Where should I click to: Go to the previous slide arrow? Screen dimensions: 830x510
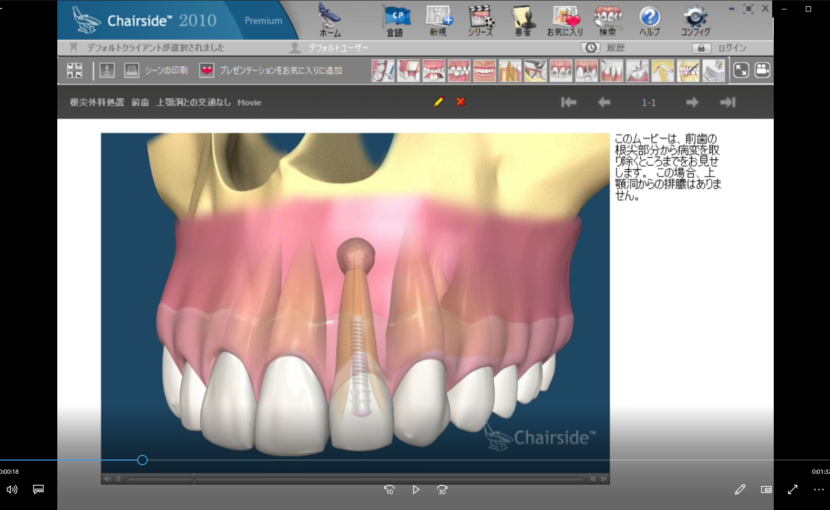coord(604,102)
